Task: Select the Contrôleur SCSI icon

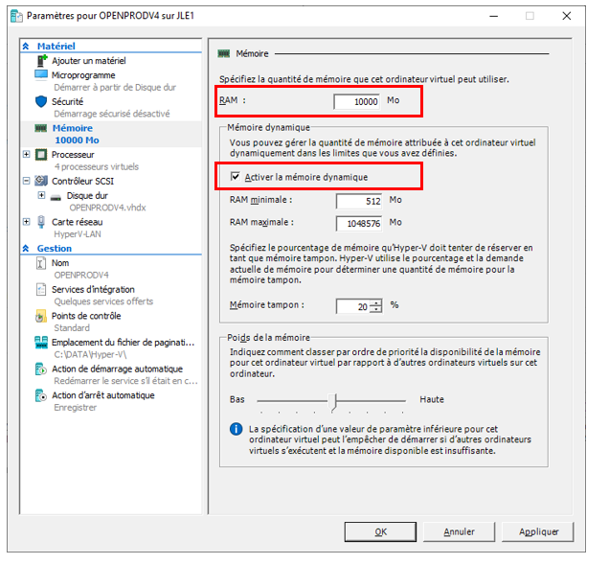Action: [41, 181]
